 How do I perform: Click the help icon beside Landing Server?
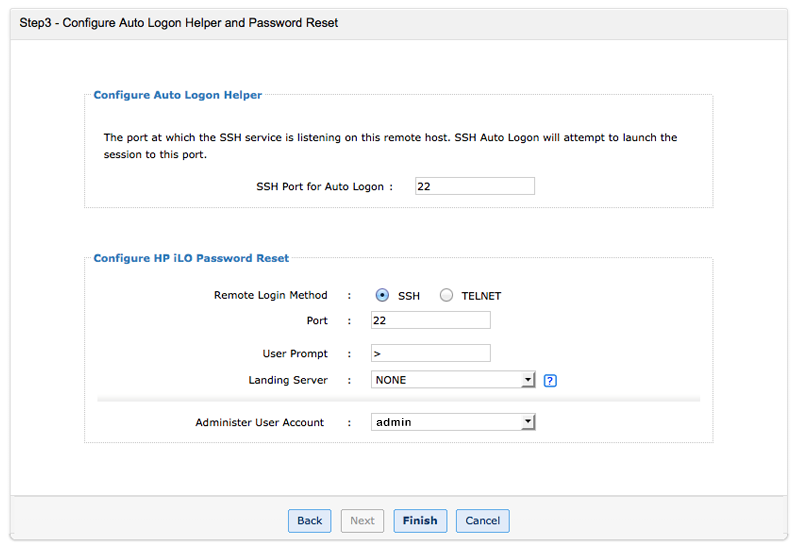(549, 381)
